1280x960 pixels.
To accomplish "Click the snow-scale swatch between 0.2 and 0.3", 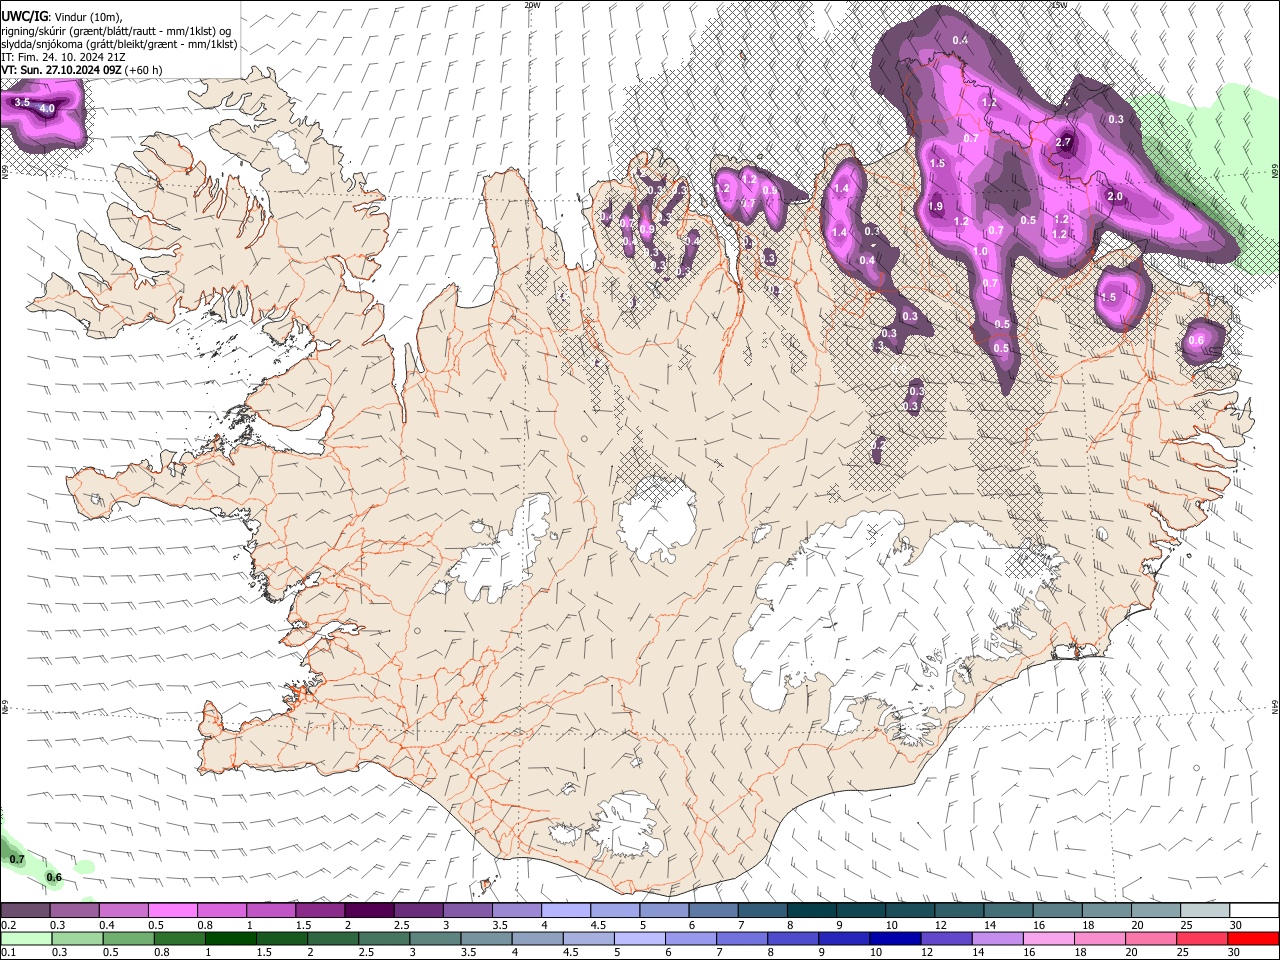I will click(x=25, y=910).
